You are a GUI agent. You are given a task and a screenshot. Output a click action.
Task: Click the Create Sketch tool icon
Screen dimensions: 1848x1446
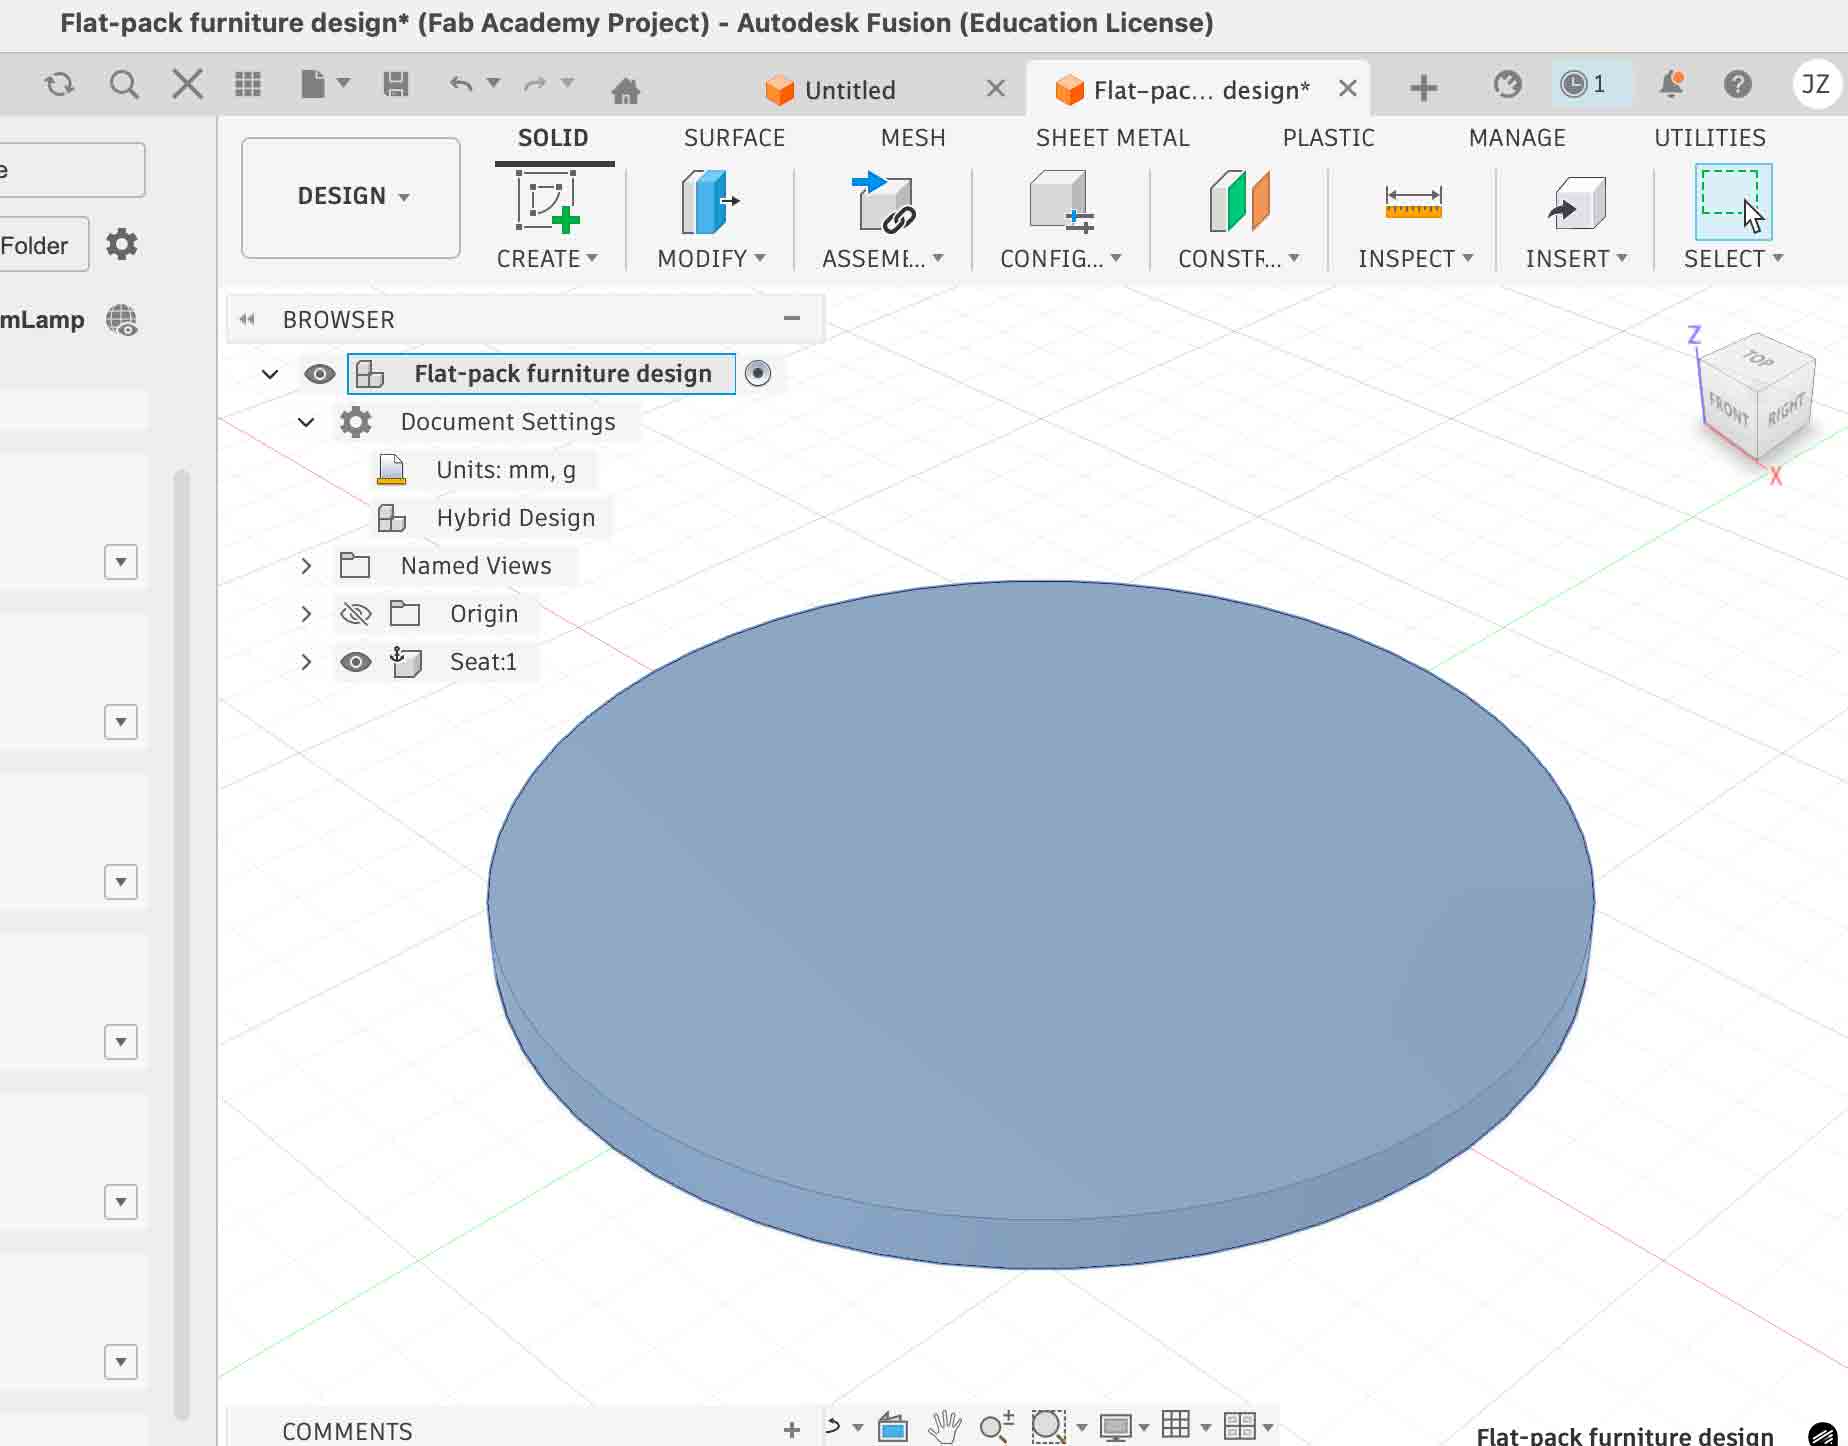click(547, 201)
